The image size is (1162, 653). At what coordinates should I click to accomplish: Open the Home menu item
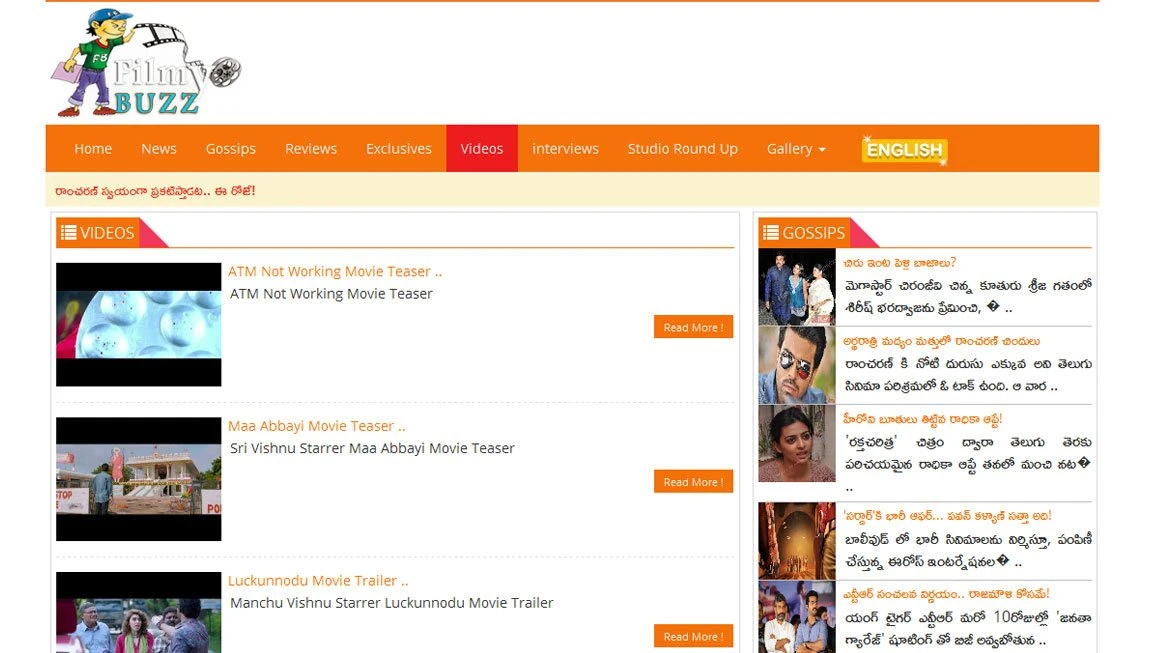click(93, 149)
